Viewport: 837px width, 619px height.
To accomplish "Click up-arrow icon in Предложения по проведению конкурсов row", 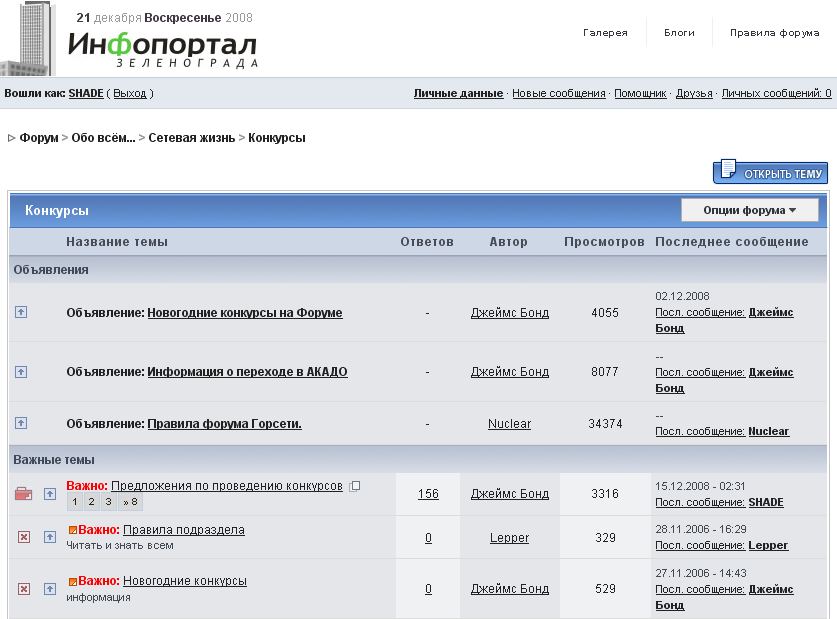I will coord(50,494).
